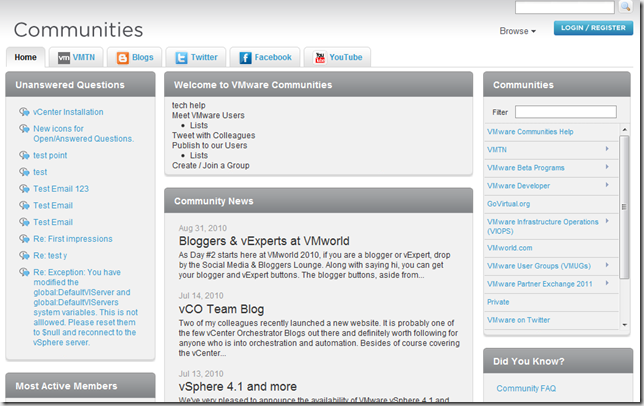
Task: Click the LOGIN / REGISTER button
Action: click(x=593, y=28)
